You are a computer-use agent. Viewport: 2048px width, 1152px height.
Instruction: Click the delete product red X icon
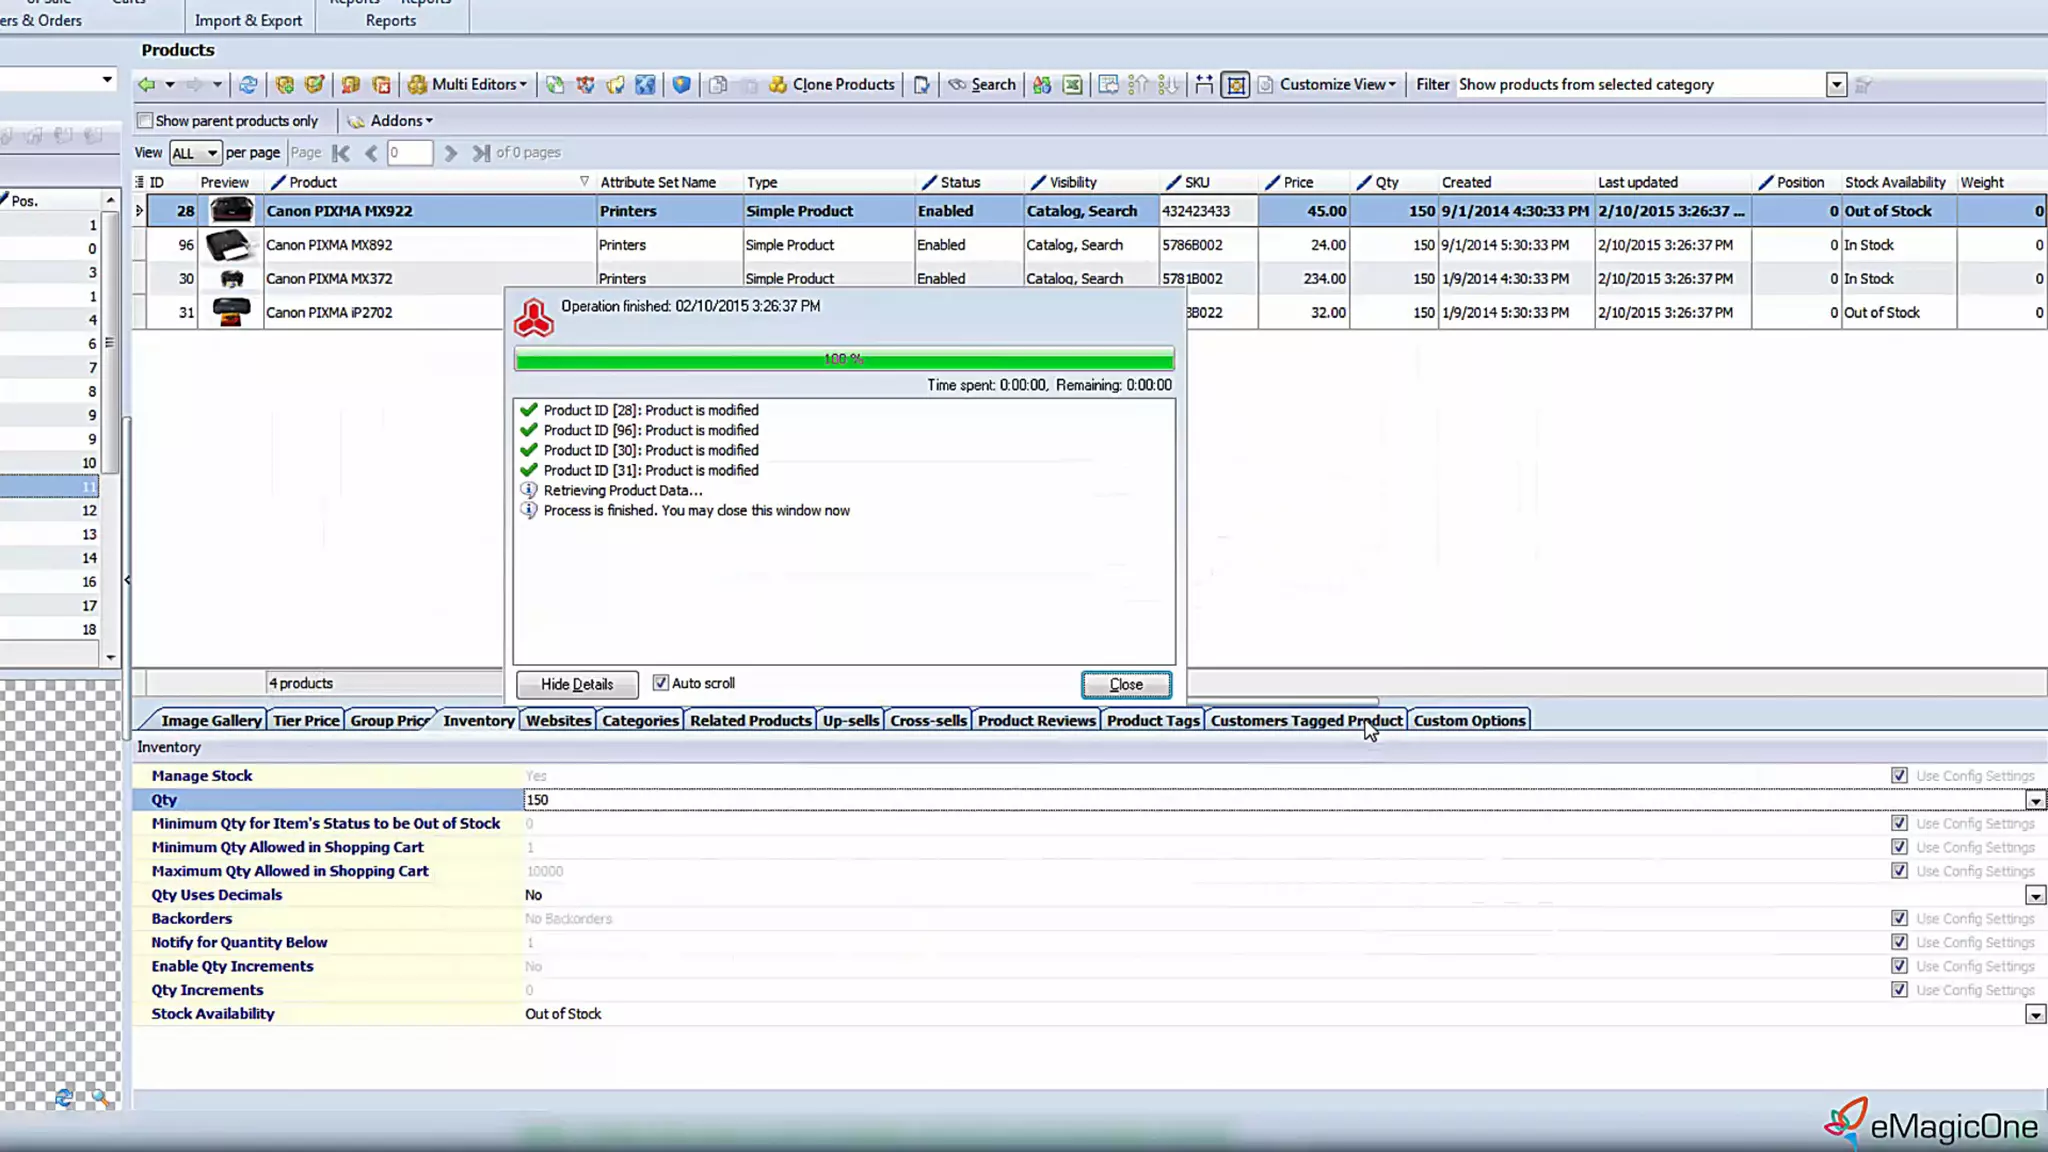(x=381, y=85)
